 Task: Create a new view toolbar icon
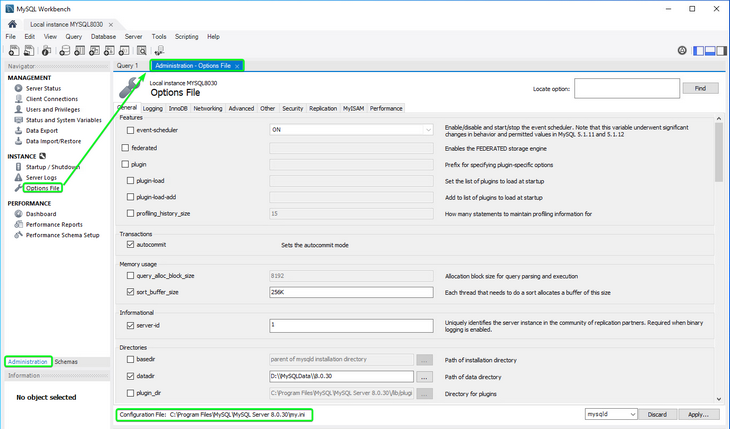click(95, 50)
